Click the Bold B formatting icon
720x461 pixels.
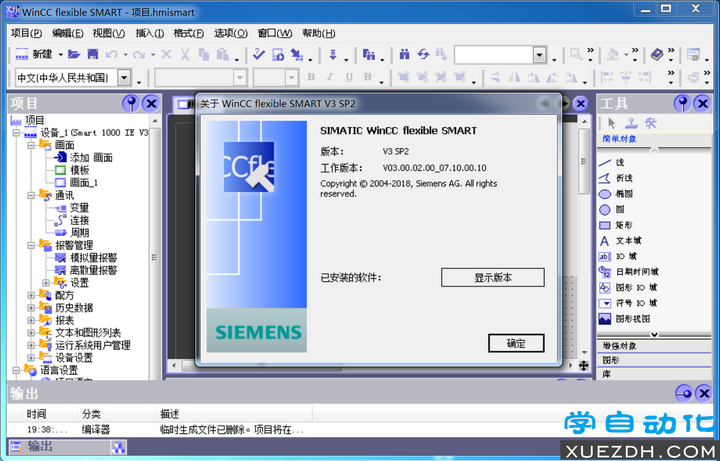click(311, 77)
